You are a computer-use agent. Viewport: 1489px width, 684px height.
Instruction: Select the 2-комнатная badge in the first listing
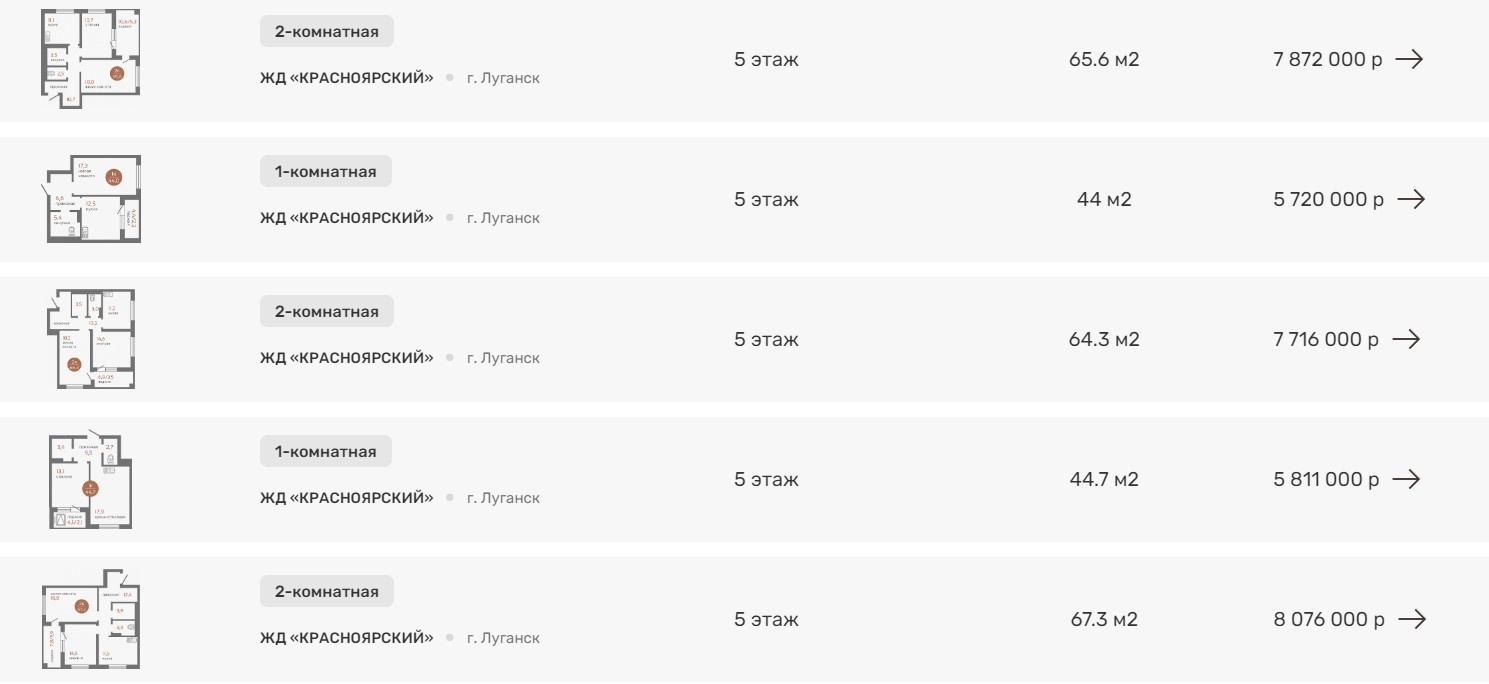(x=327, y=32)
